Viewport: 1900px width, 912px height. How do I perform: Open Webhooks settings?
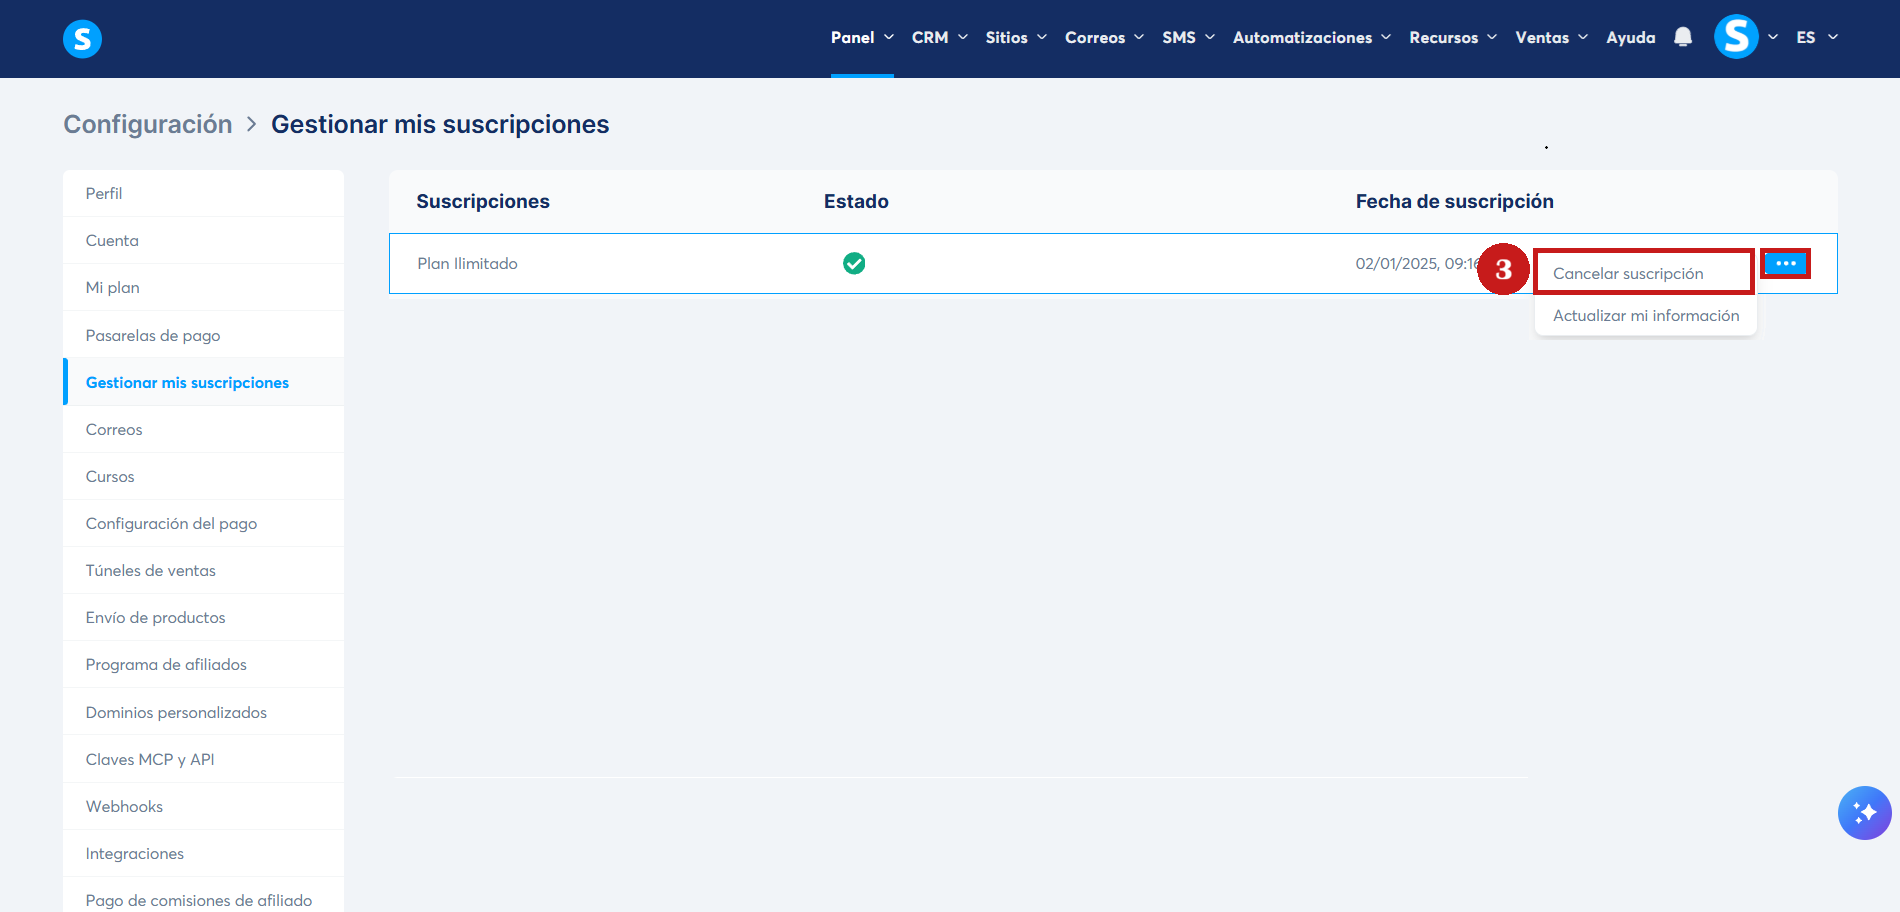(x=204, y=807)
